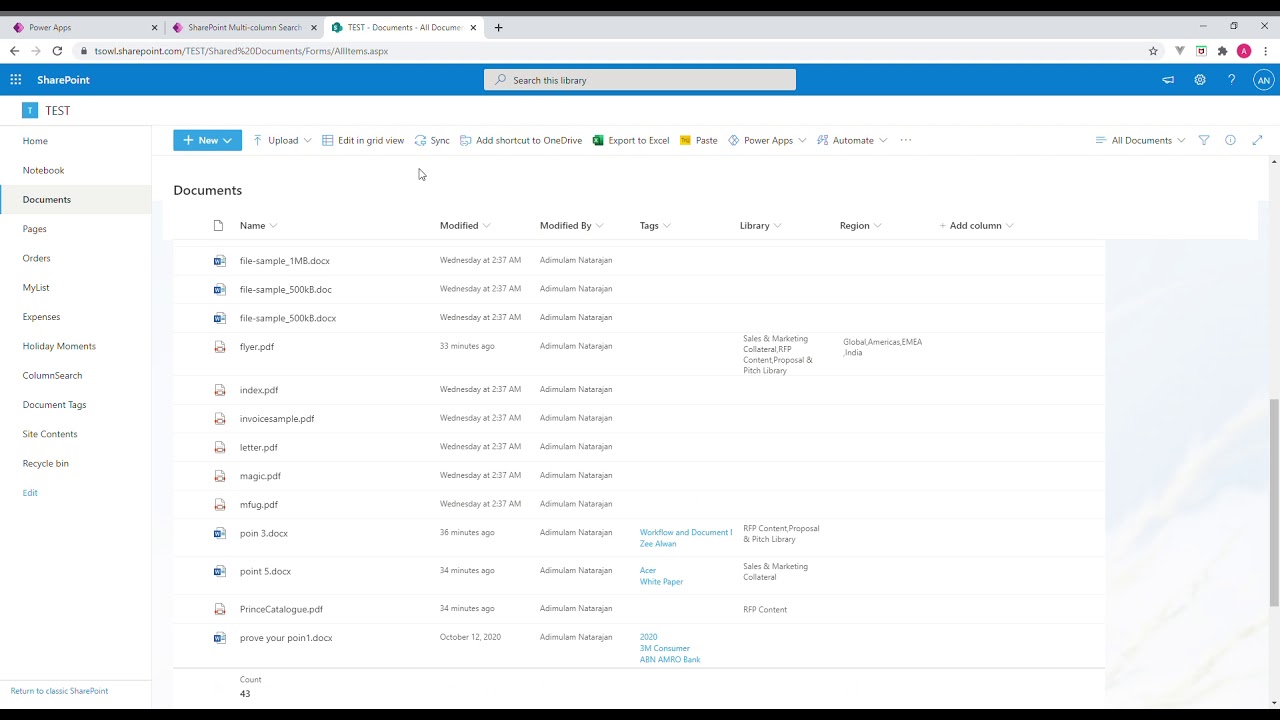Open prove your poin1.docx
This screenshot has height=720, width=1280.
286,638
